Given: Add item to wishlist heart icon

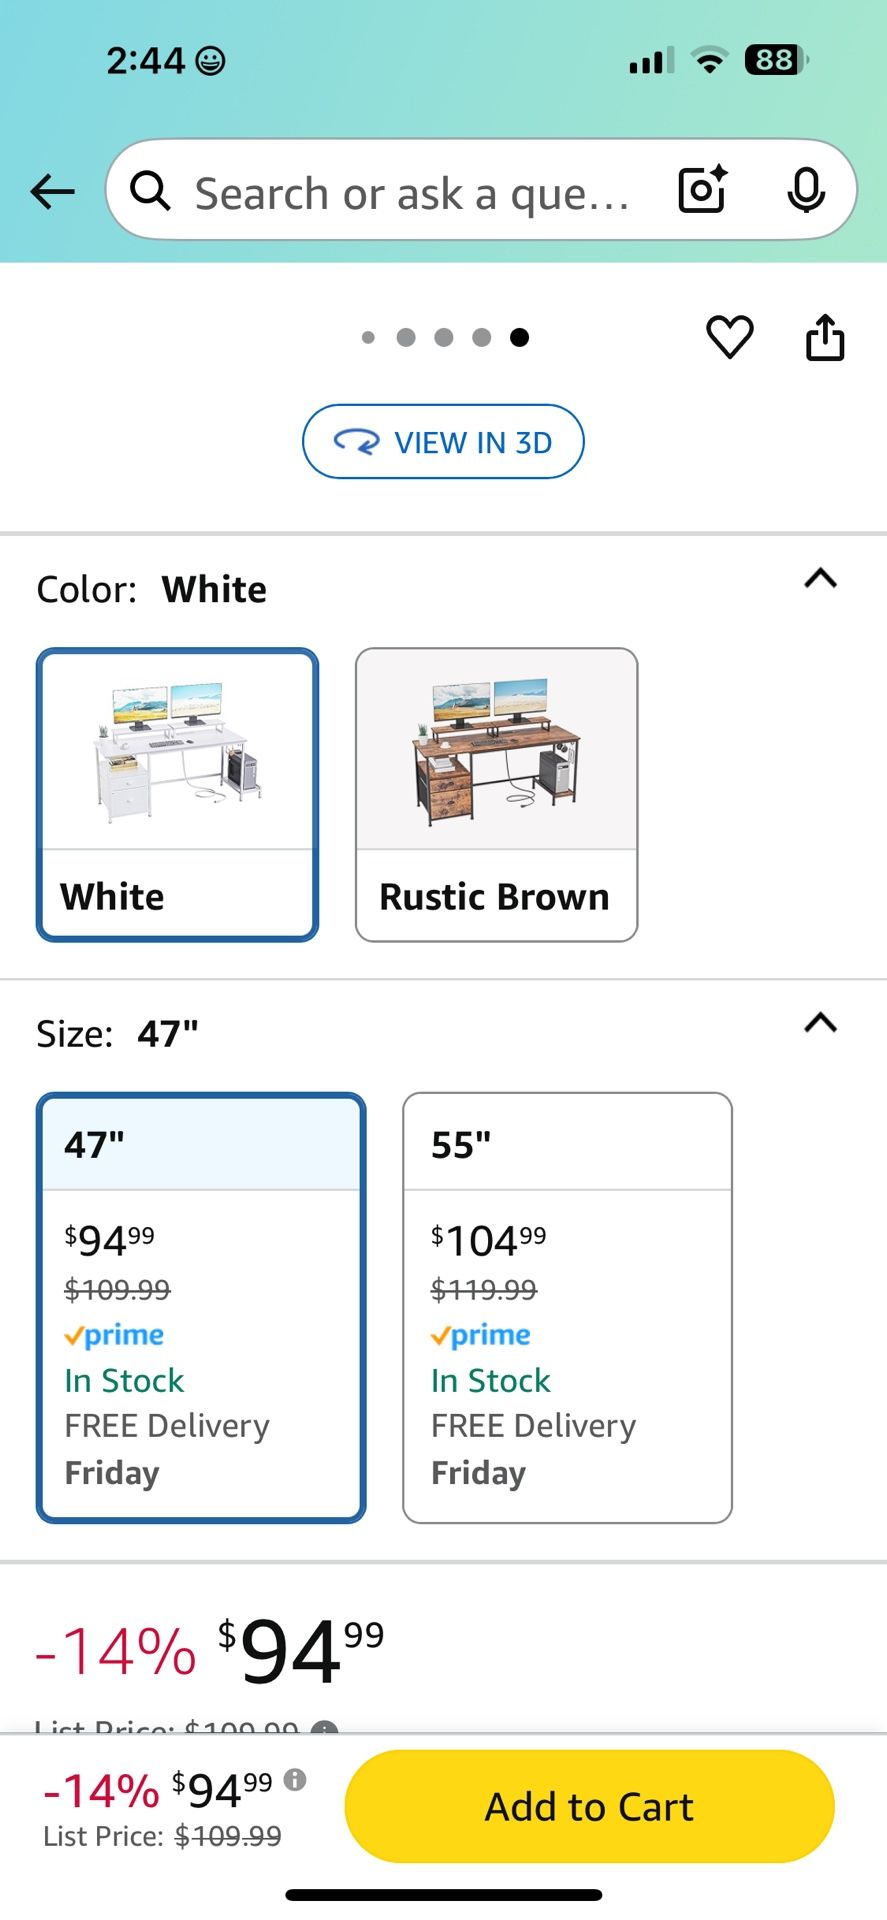Looking at the screenshot, I should [x=730, y=337].
